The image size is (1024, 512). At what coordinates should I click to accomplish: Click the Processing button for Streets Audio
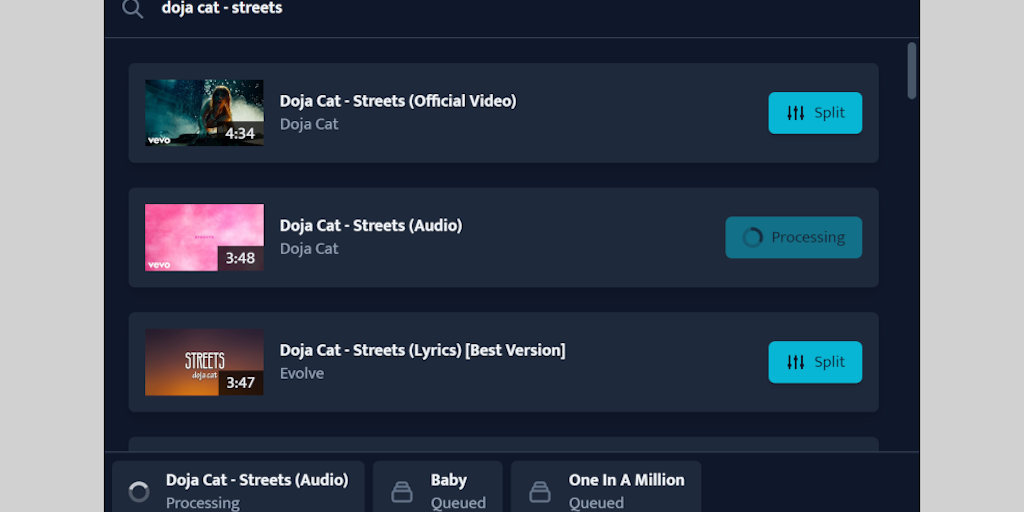[793, 238]
